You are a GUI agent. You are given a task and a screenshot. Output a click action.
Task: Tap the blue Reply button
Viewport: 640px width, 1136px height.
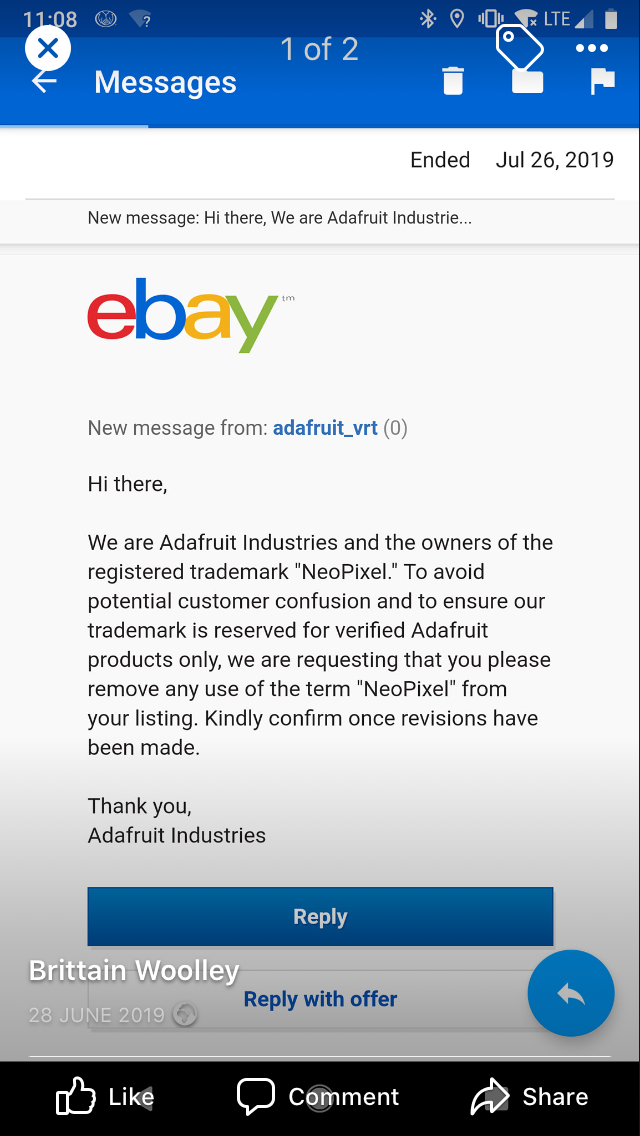(320, 916)
